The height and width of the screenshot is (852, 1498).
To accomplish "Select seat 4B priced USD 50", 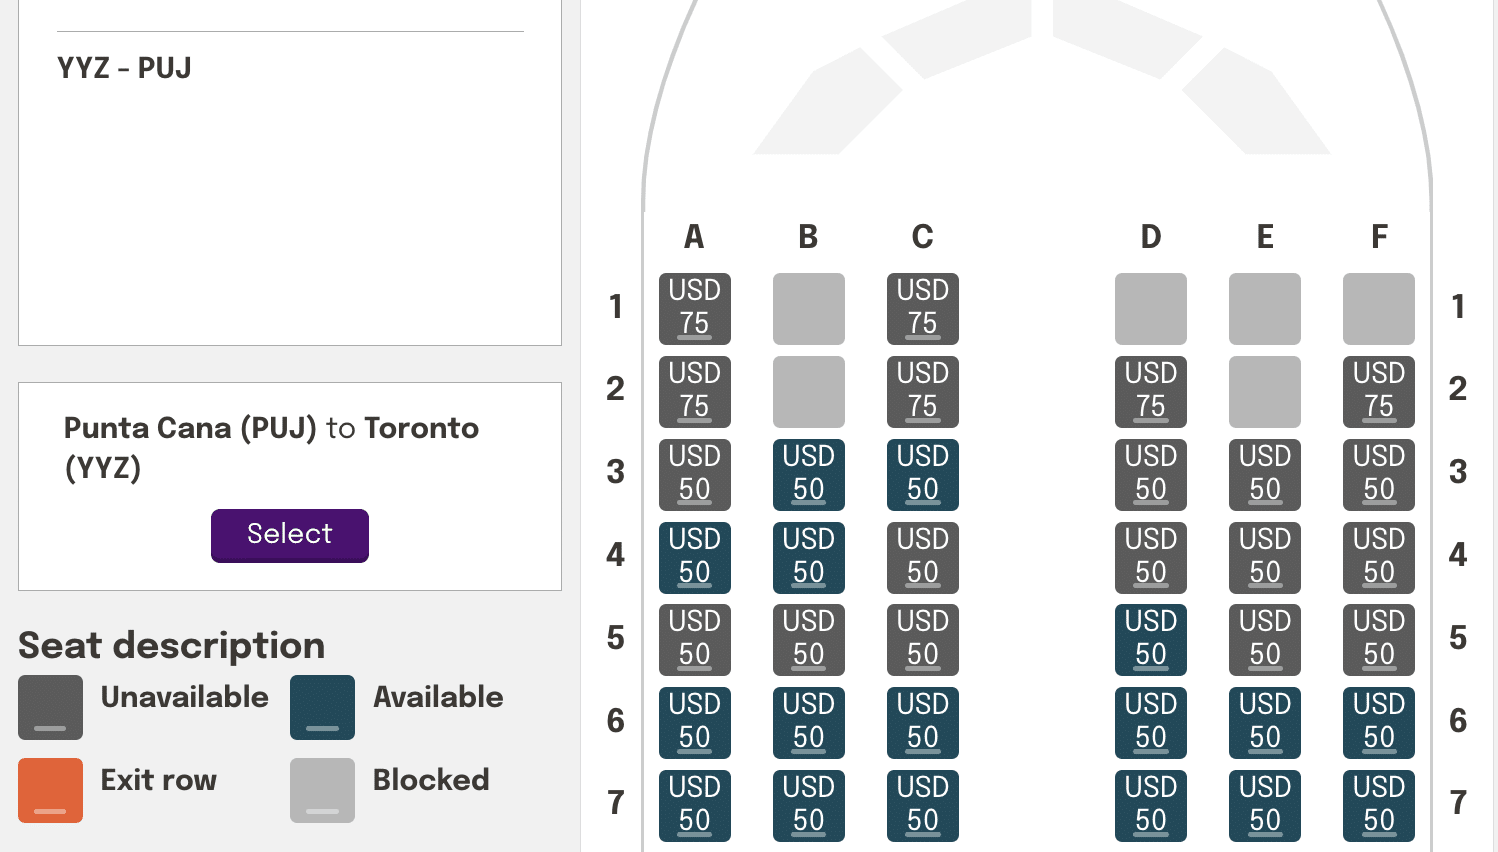I will [808, 557].
